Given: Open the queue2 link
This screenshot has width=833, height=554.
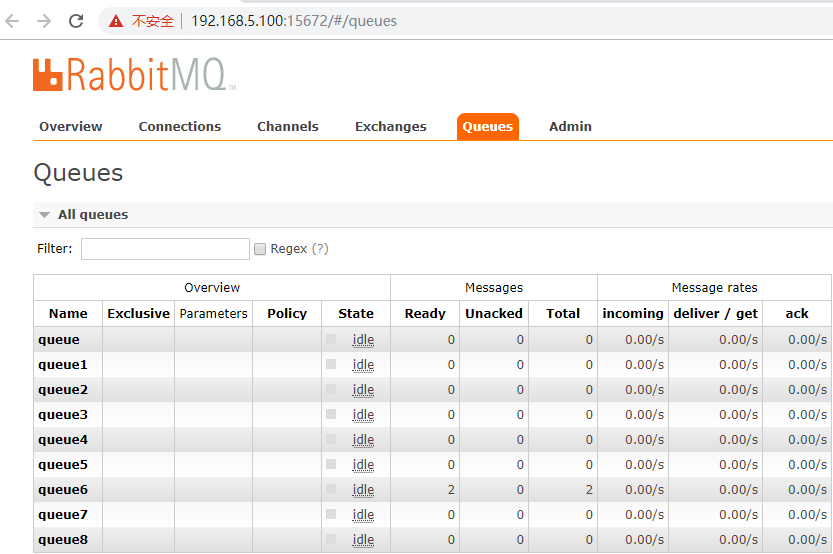Looking at the screenshot, I should point(63,390).
